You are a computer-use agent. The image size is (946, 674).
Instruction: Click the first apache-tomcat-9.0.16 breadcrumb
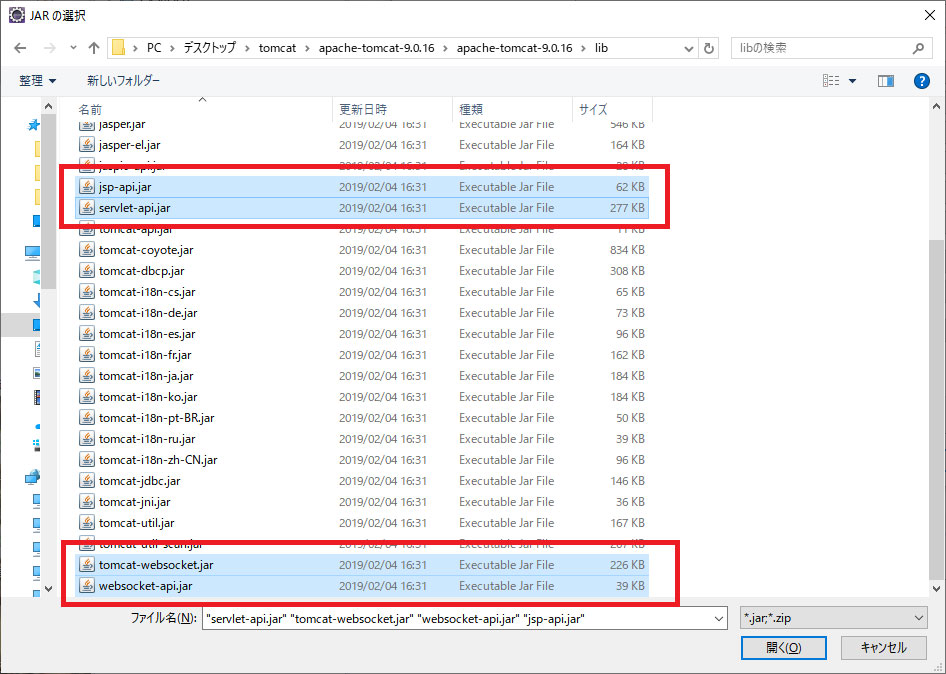(376, 48)
